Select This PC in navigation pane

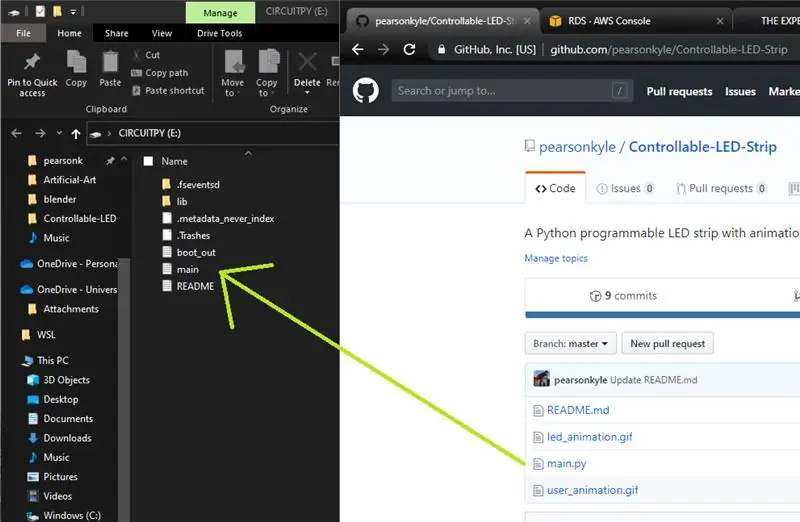[x=45, y=360]
